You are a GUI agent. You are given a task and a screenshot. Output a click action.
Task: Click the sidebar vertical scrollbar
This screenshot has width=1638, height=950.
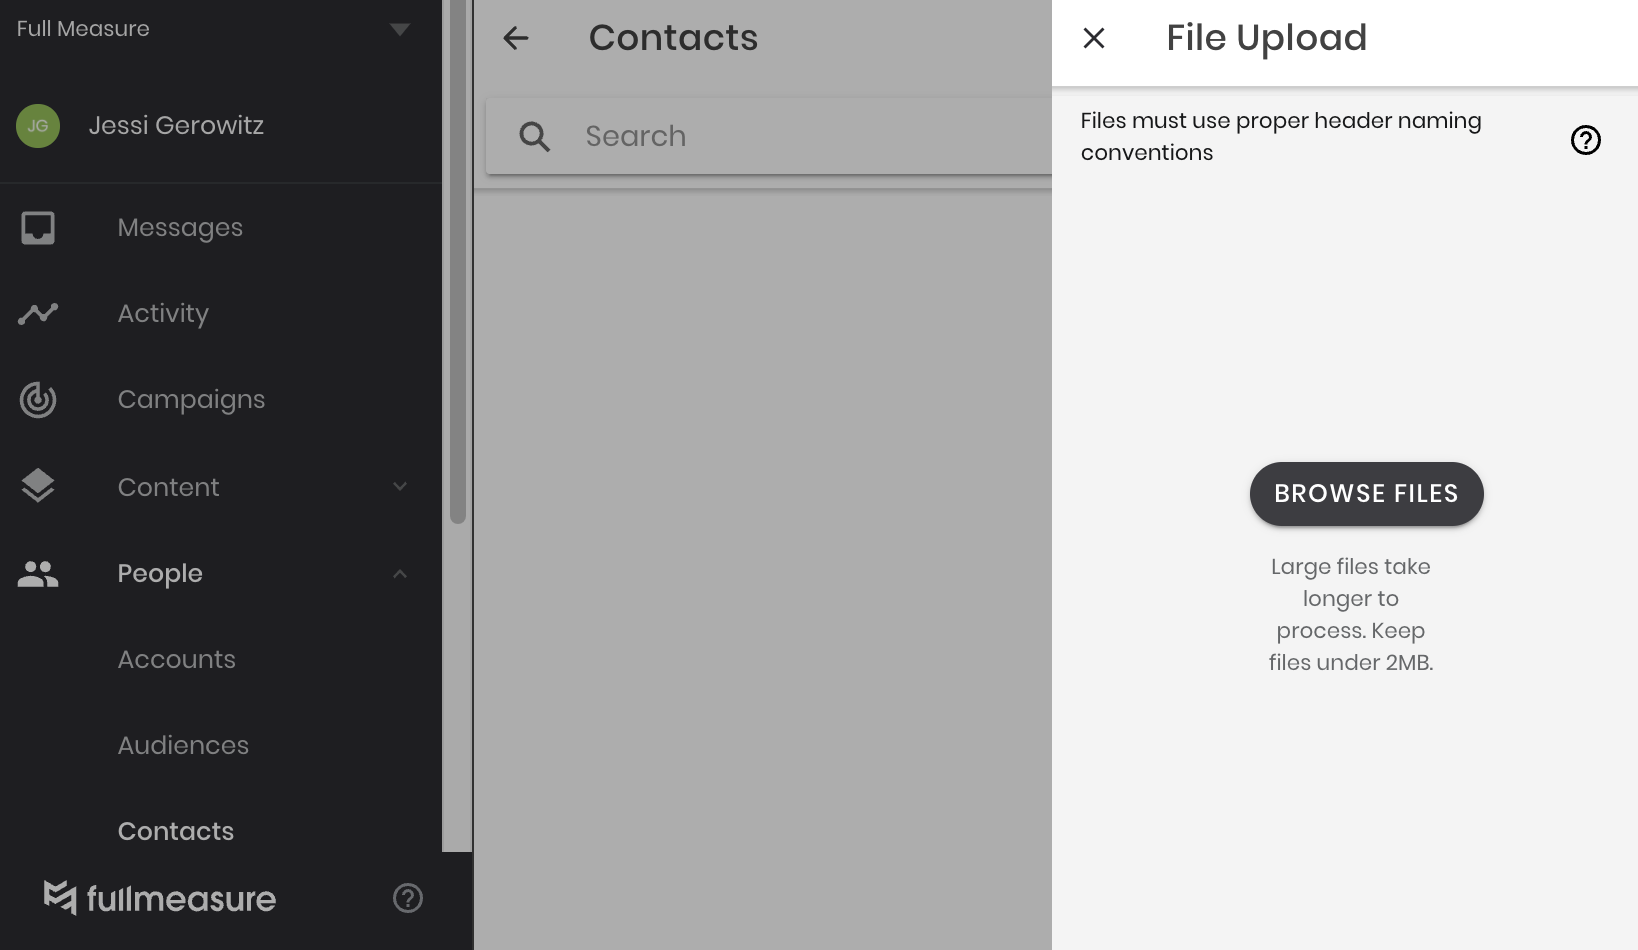point(458,262)
